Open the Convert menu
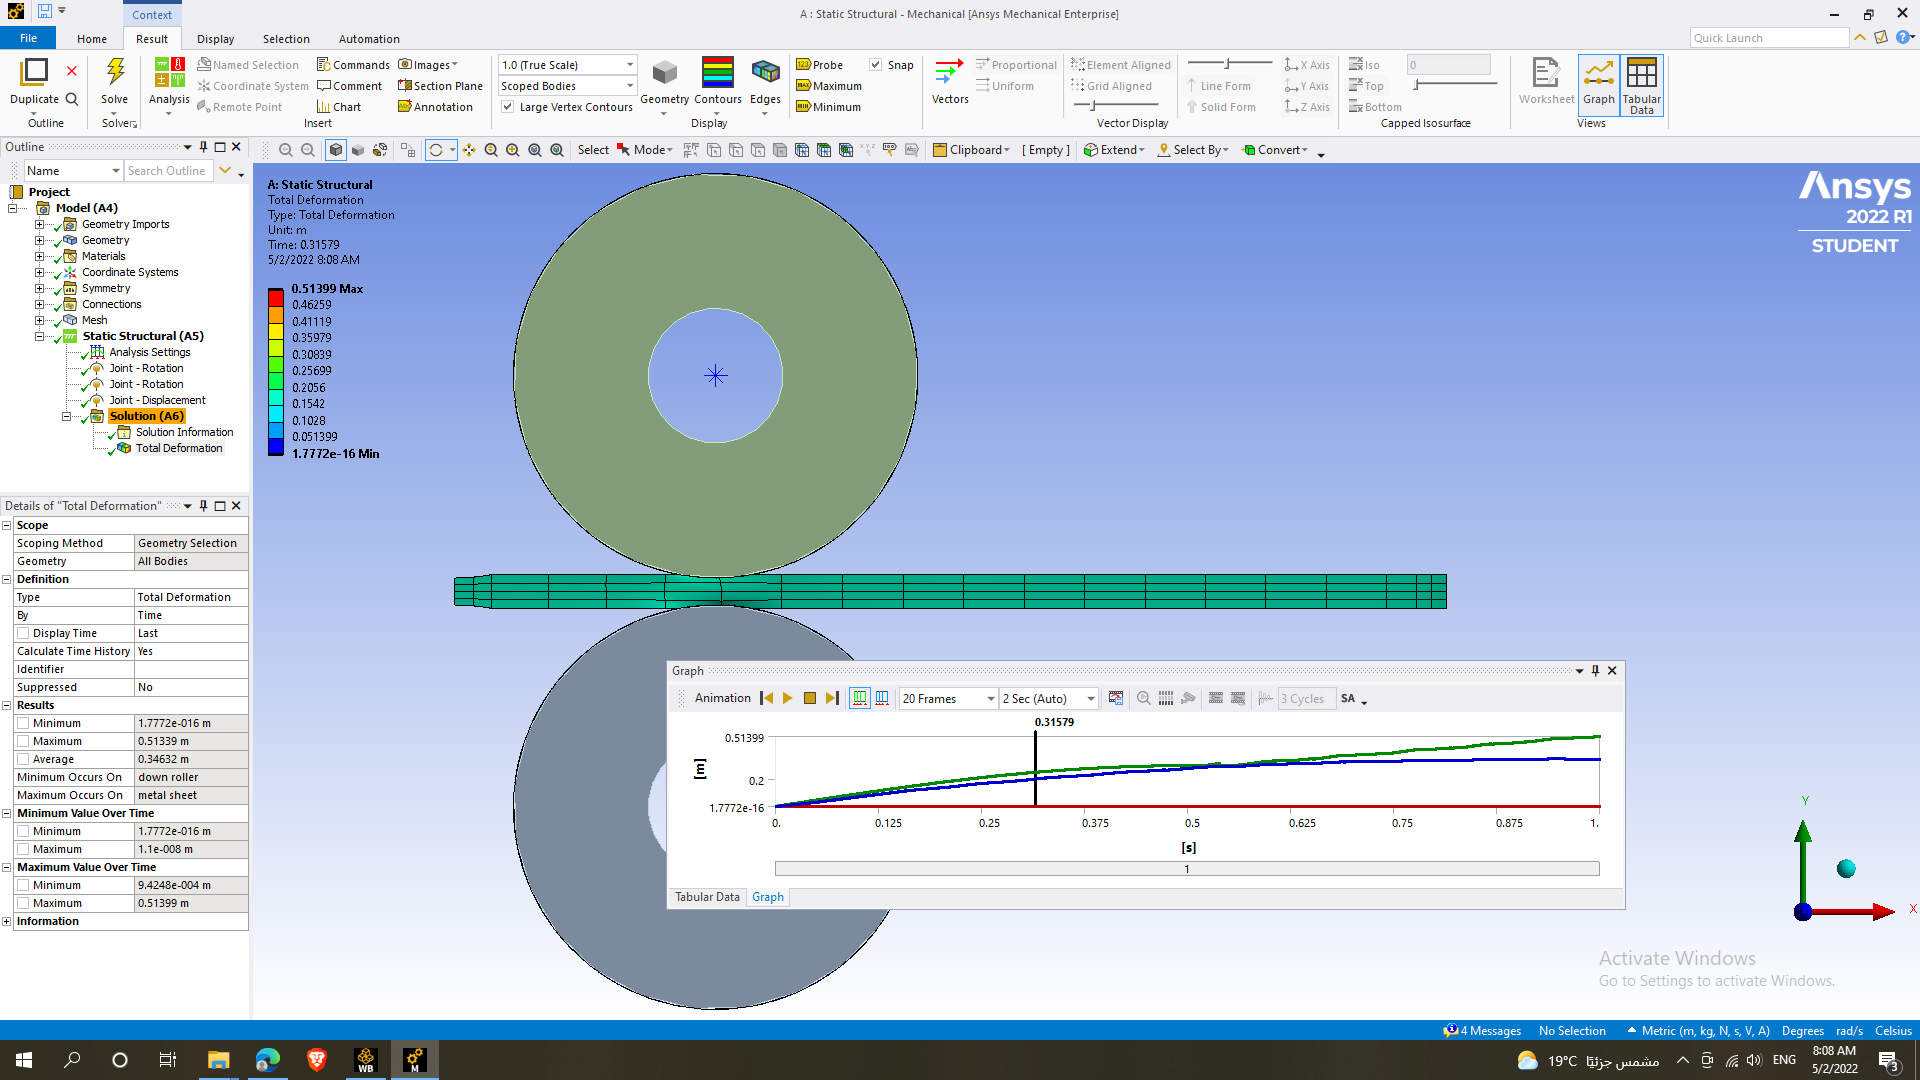This screenshot has width=1920, height=1080. 1275,150
